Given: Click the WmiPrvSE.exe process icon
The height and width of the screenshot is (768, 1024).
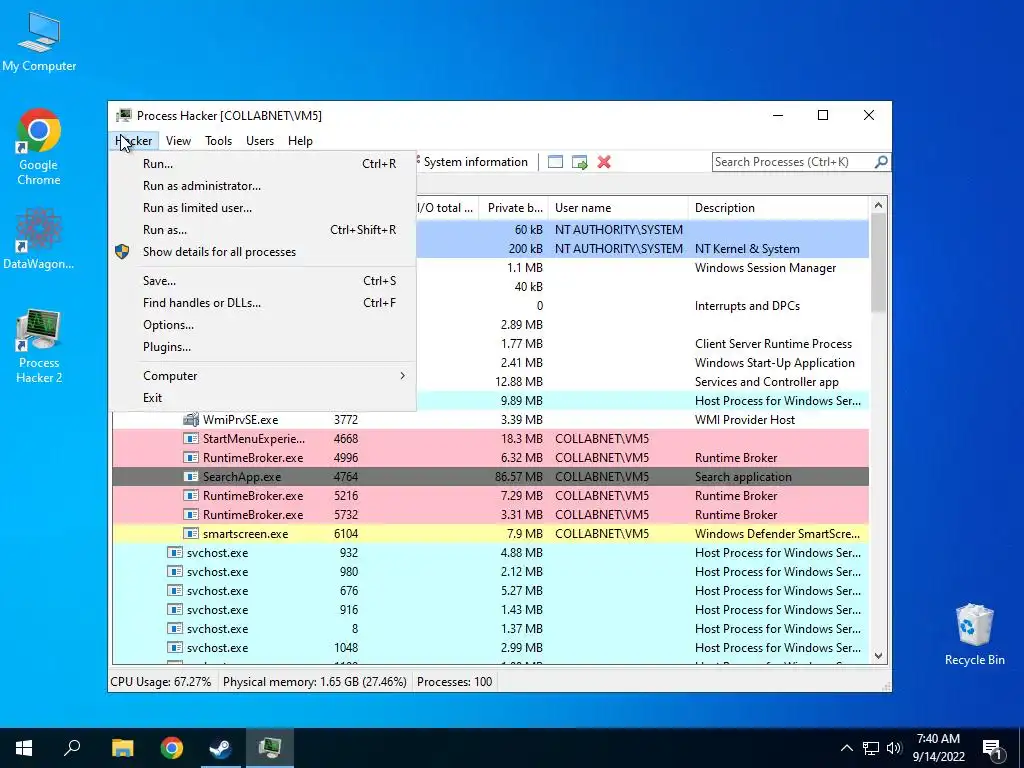Looking at the screenshot, I should click(191, 419).
